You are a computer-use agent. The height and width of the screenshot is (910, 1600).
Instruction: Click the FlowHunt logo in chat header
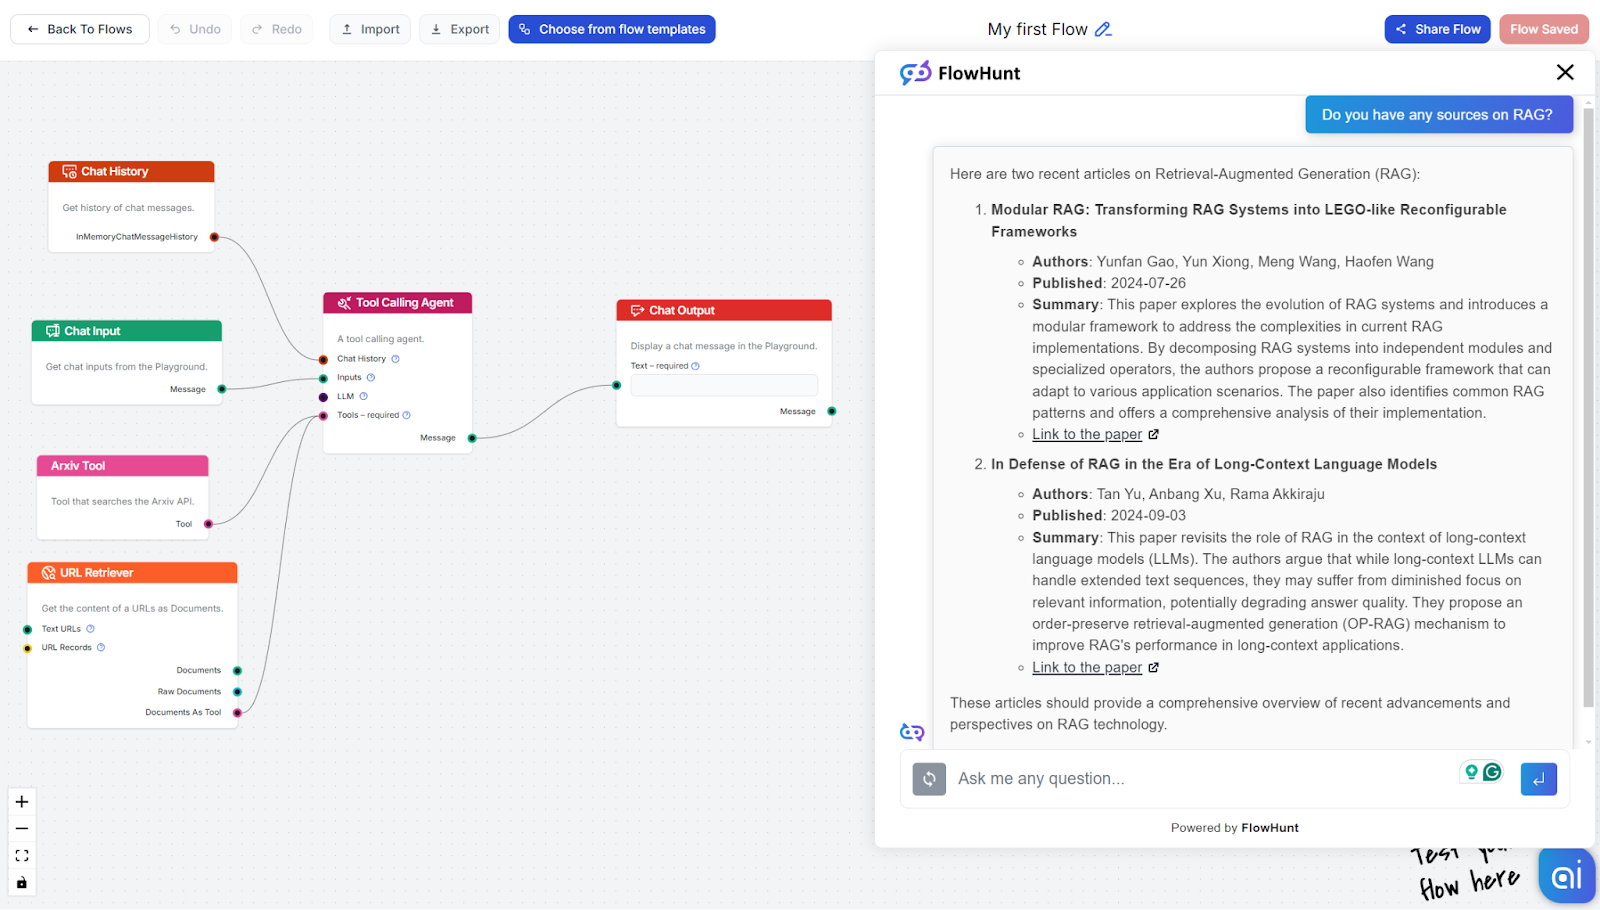click(x=960, y=73)
